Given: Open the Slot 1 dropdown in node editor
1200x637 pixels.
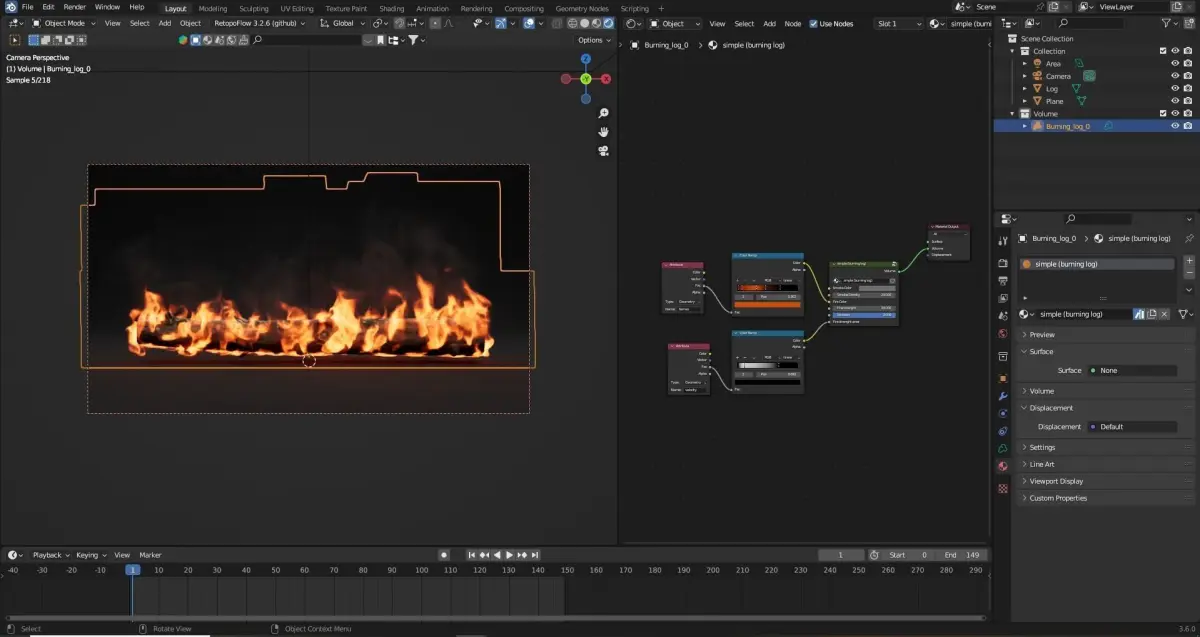Looking at the screenshot, I should pos(897,23).
